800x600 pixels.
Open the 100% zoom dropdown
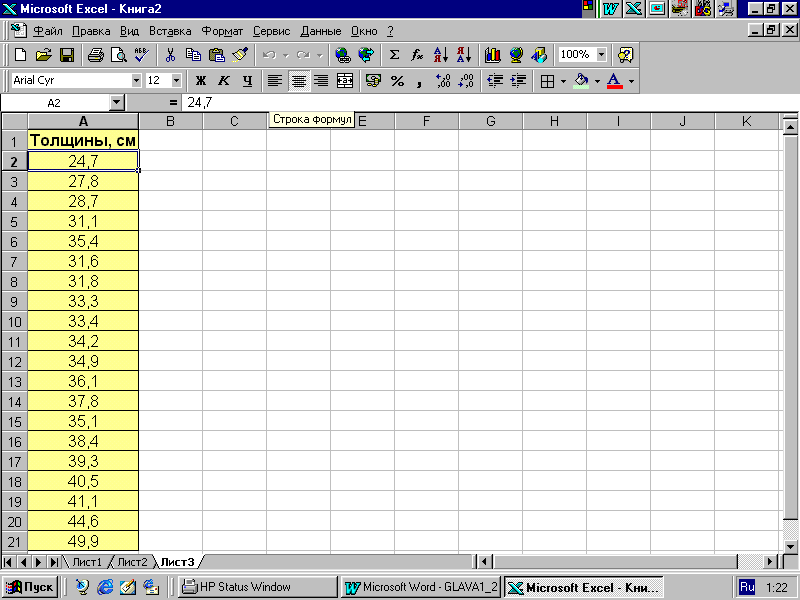[602, 55]
